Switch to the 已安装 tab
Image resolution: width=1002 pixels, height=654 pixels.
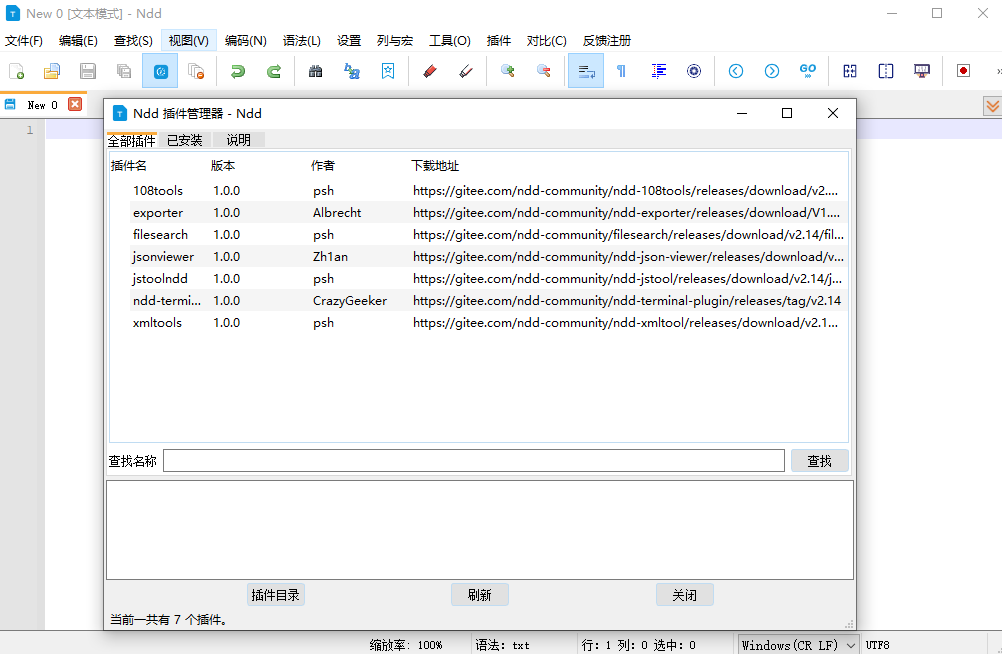click(x=185, y=140)
